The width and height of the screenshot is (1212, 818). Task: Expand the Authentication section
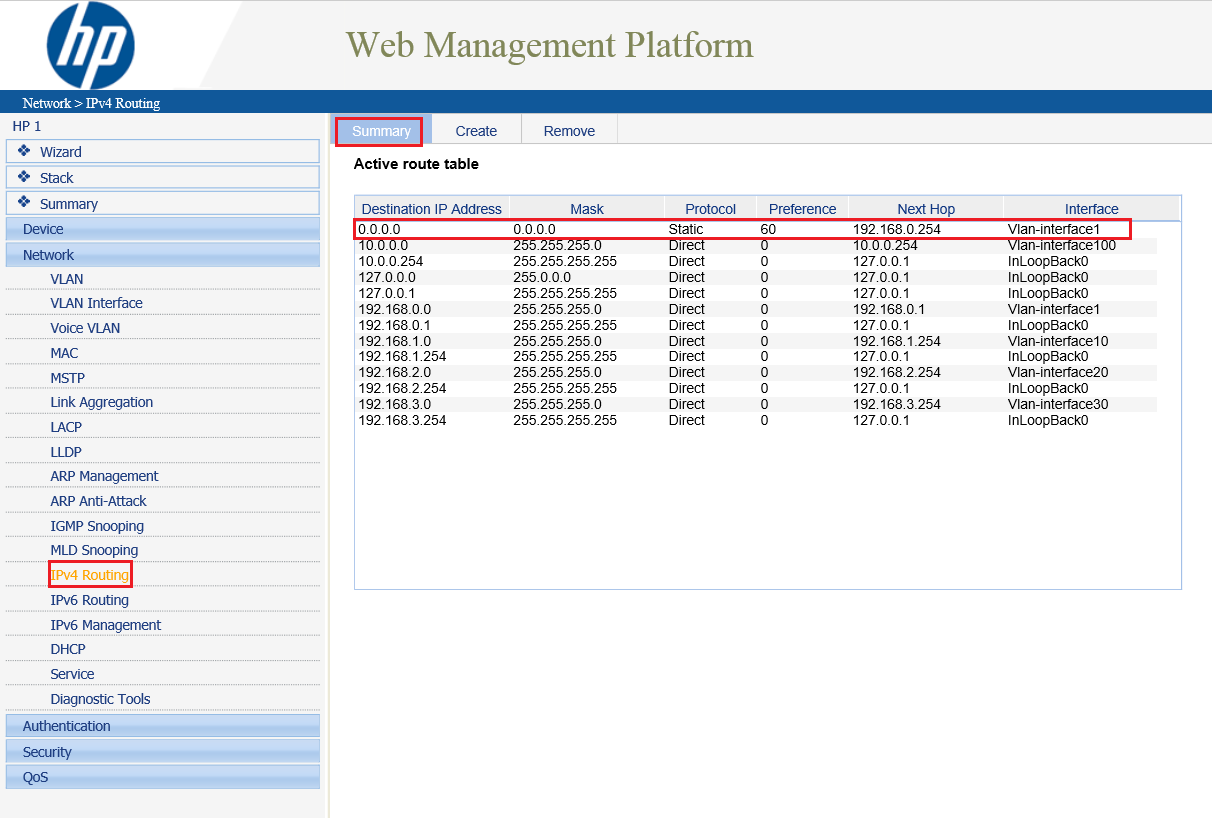[163, 726]
